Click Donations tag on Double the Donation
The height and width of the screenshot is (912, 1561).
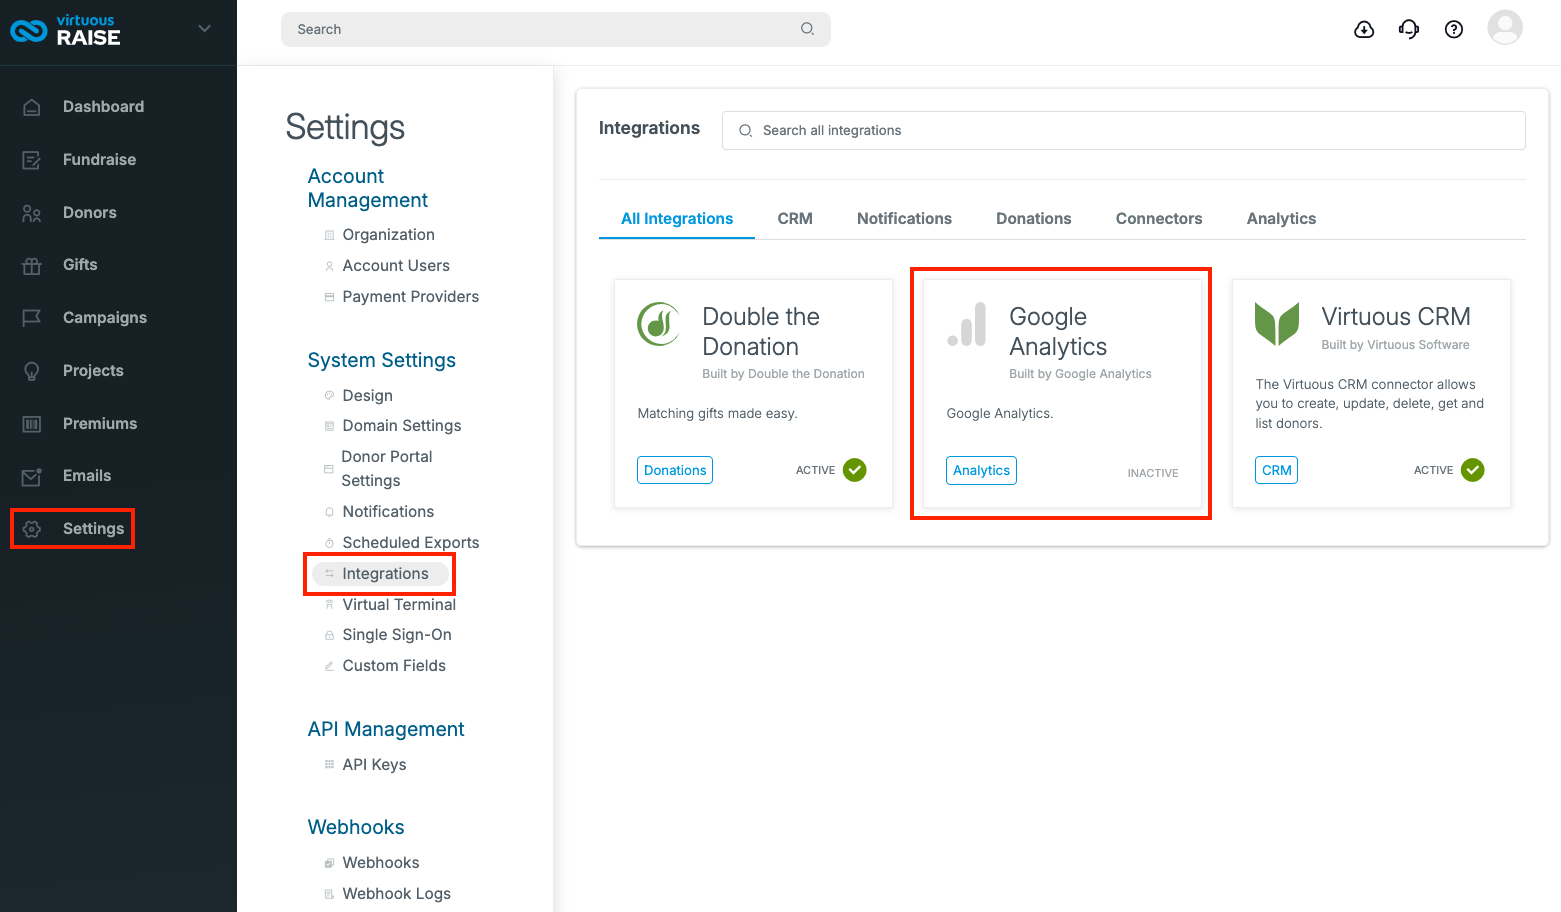tap(675, 470)
